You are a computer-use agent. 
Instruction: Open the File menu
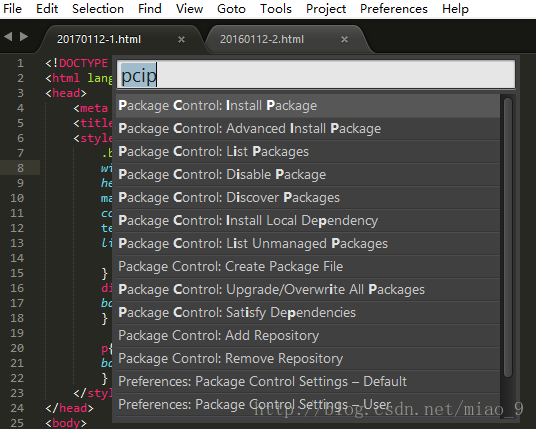[12, 9]
